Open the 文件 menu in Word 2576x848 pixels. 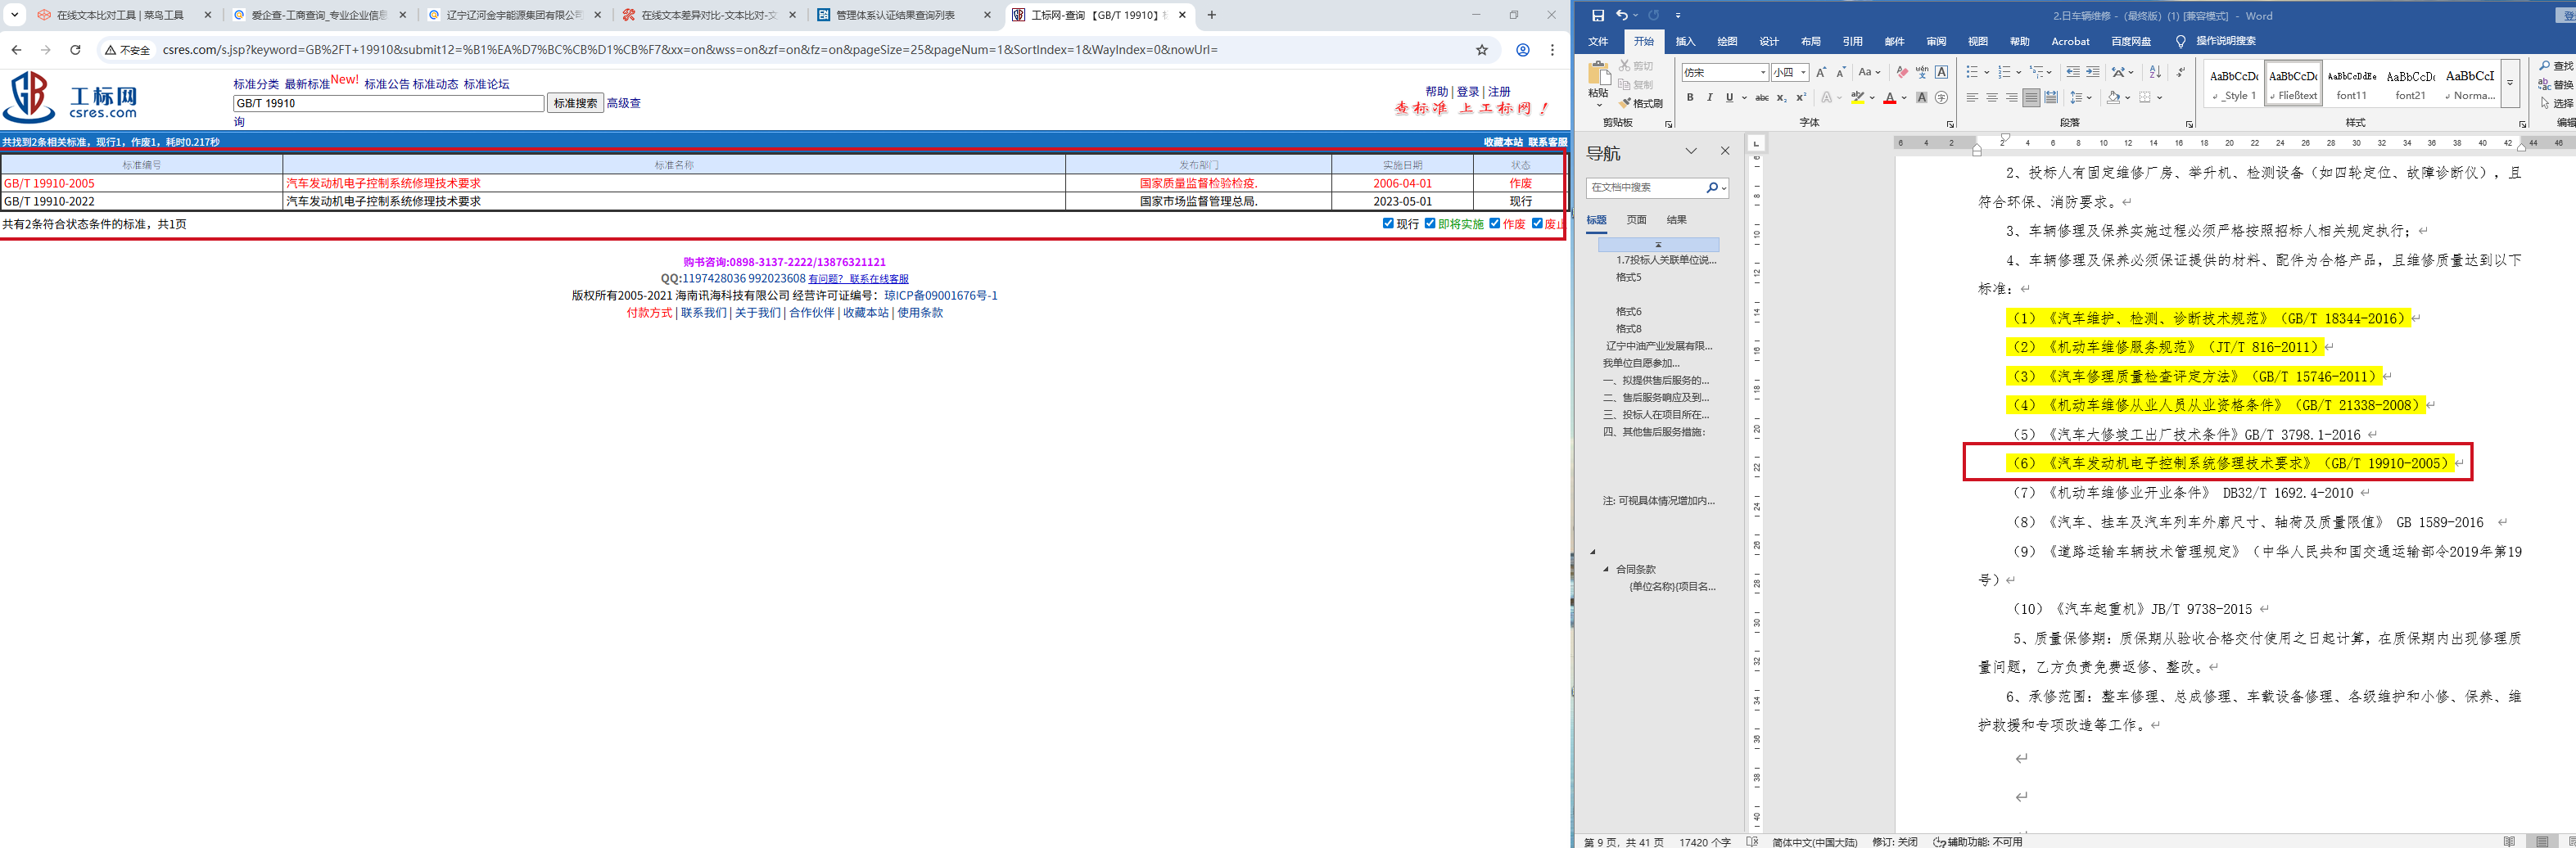[x=1598, y=41]
